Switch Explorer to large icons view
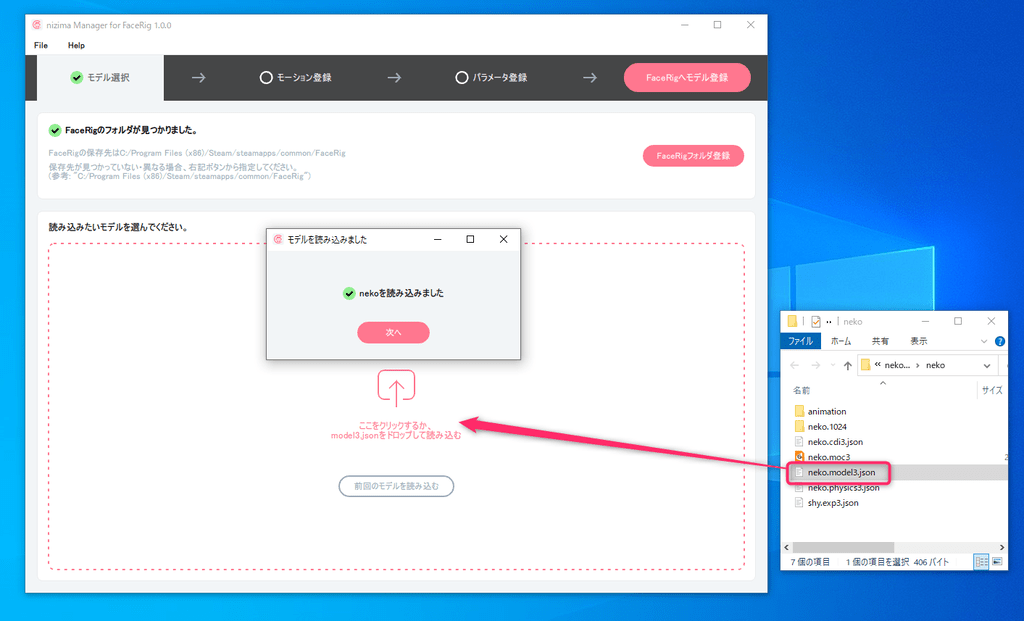 coord(999,562)
